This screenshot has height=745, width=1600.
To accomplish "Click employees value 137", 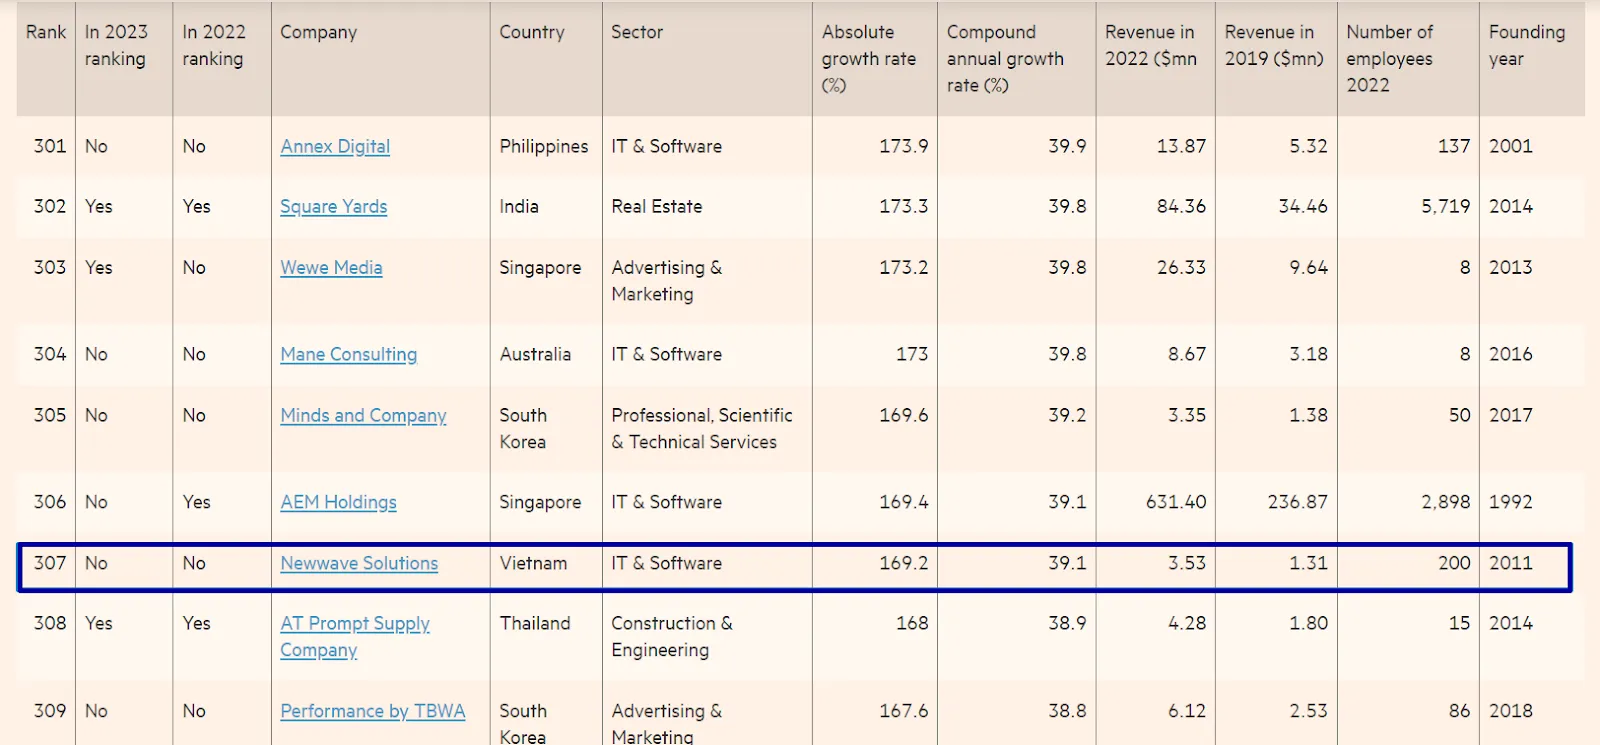I will pyautogui.click(x=1454, y=146).
